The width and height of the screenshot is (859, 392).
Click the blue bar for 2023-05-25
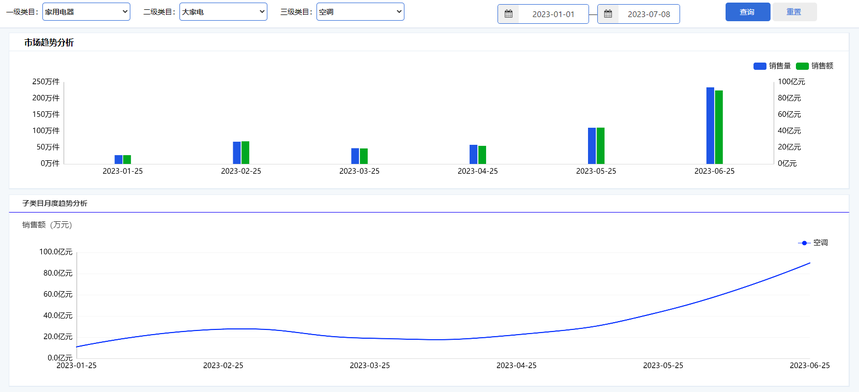[592, 146]
